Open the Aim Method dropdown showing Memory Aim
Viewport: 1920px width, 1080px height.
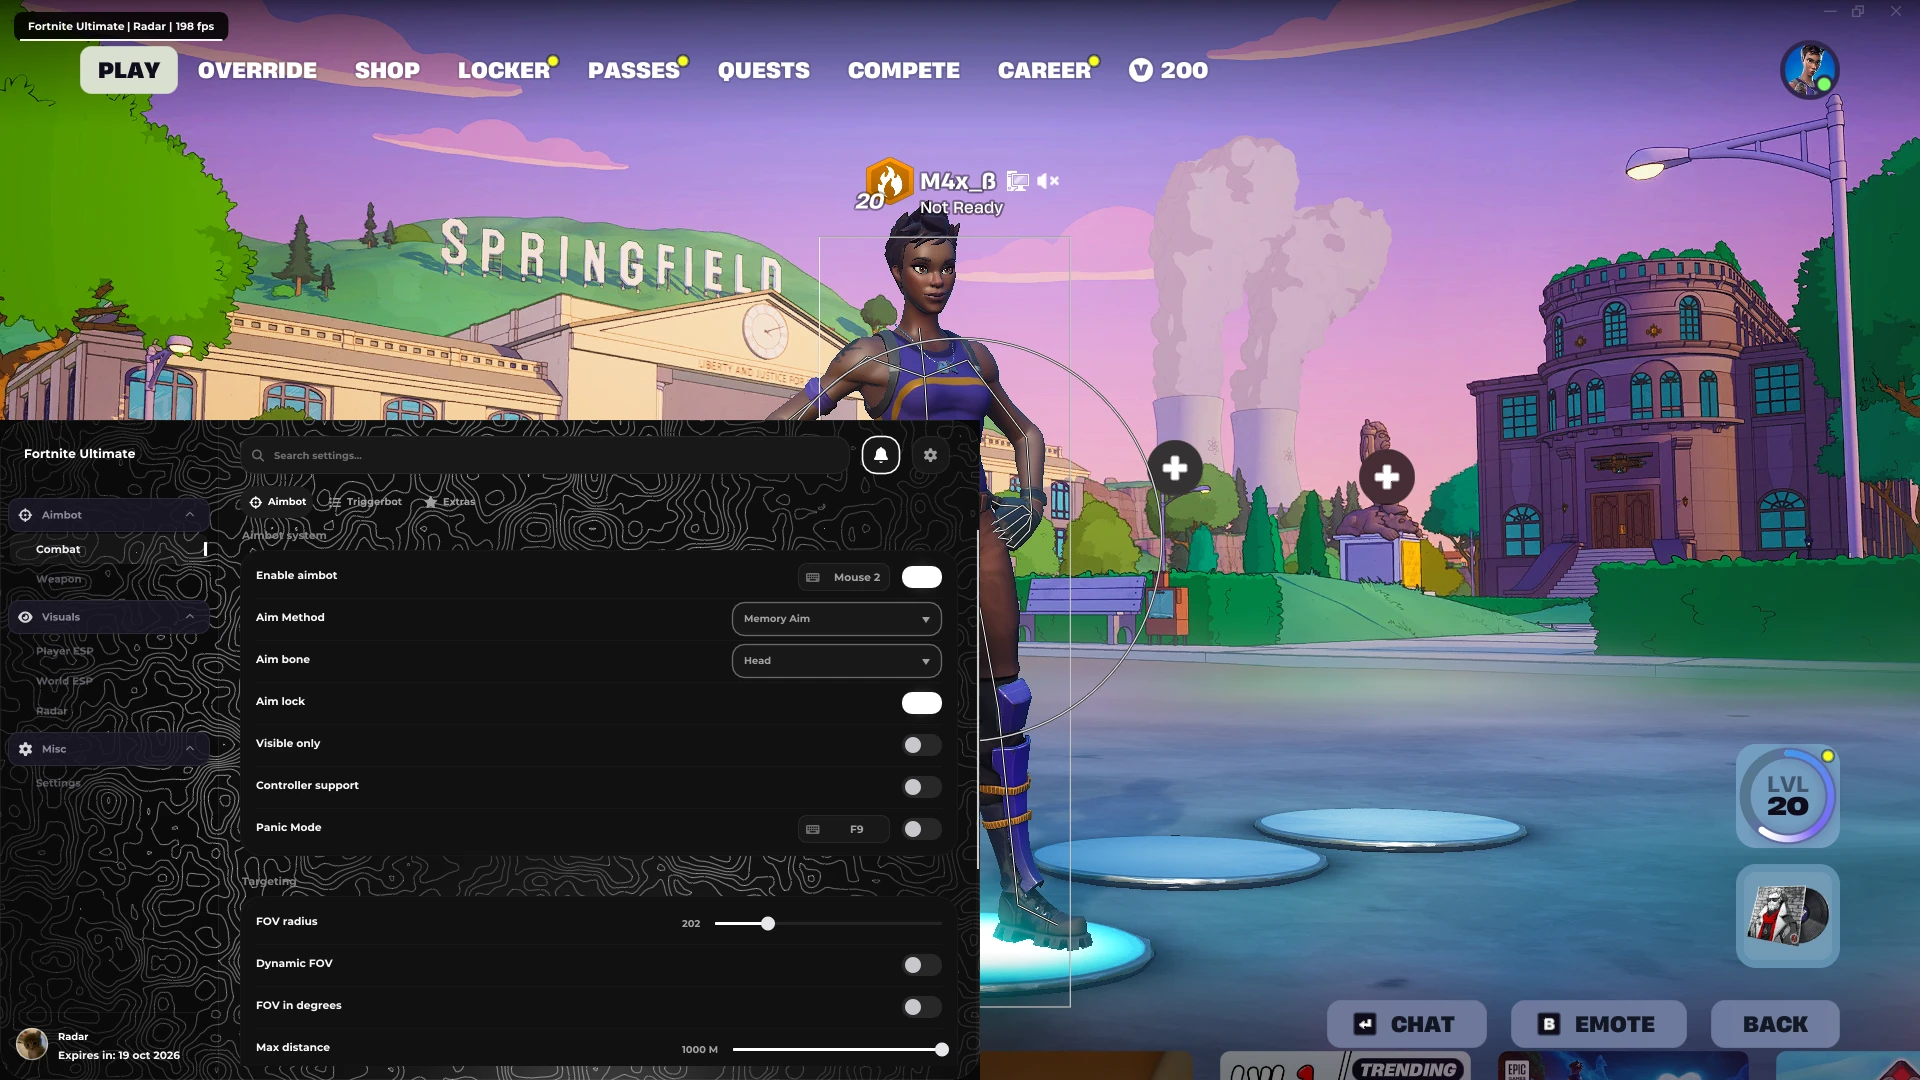point(836,619)
